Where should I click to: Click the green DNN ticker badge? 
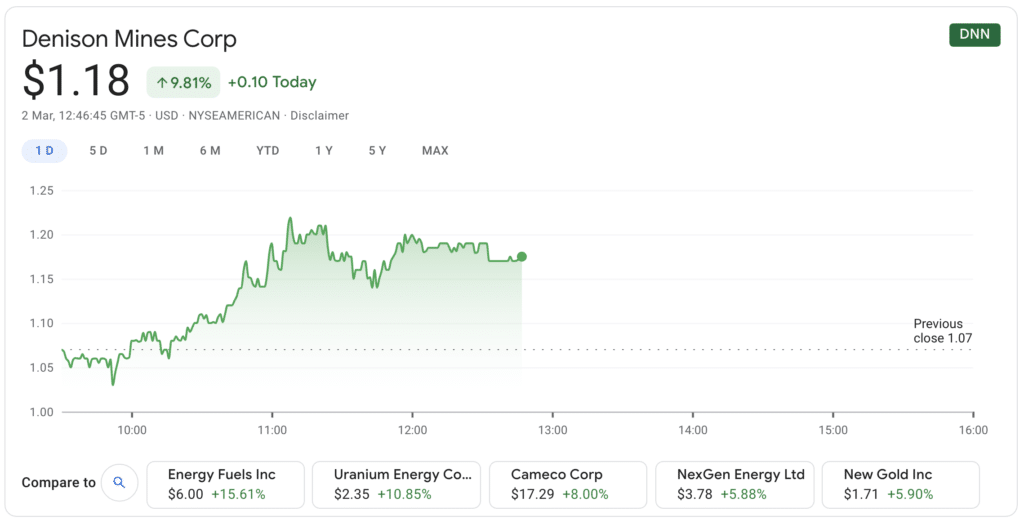coord(974,35)
